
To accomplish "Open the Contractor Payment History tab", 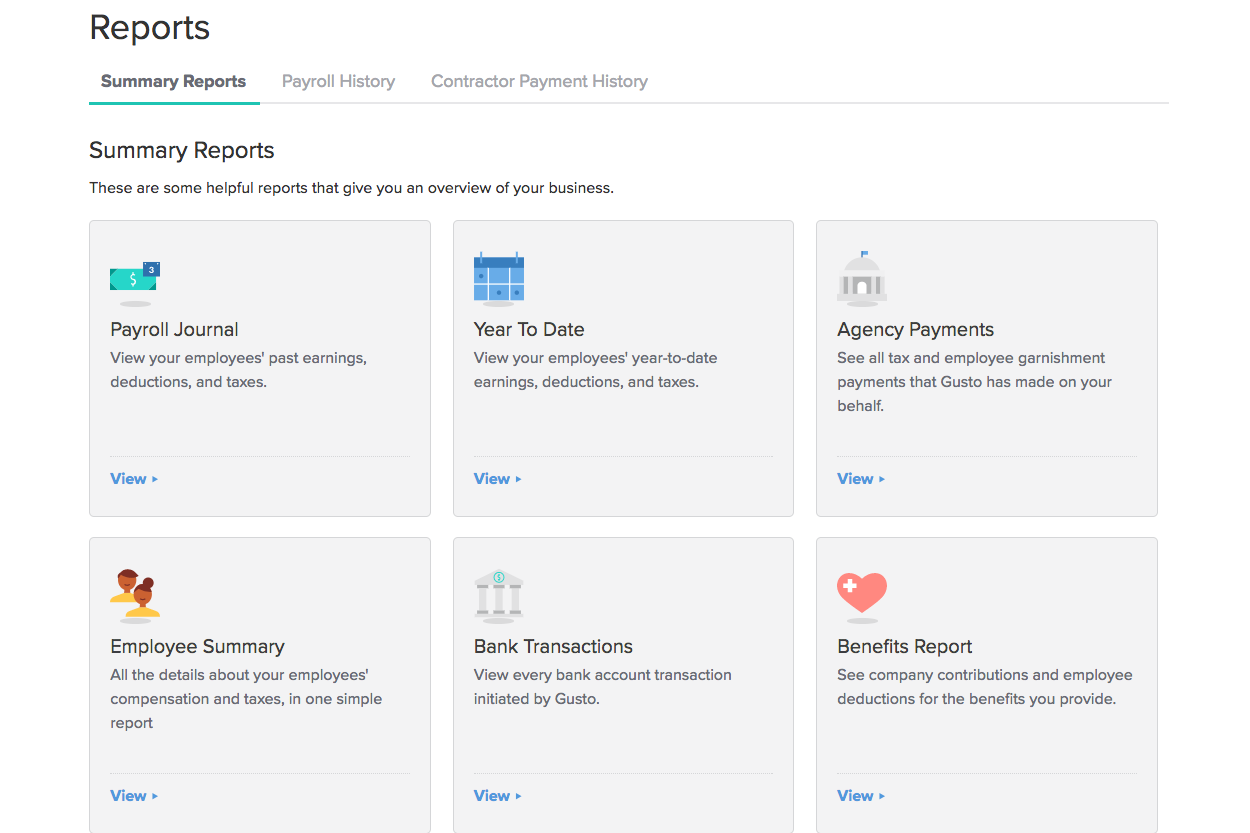I will 539,81.
